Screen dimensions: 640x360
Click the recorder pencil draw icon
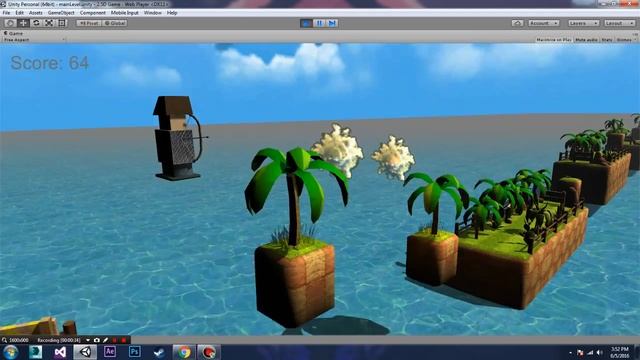click(x=106, y=340)
